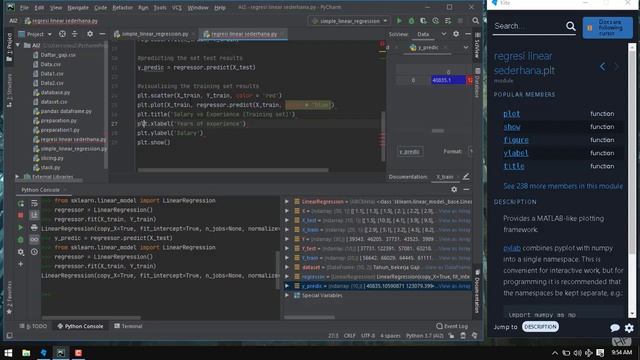Select data cell 40835.1 in SciView

[x=448, y=80]
